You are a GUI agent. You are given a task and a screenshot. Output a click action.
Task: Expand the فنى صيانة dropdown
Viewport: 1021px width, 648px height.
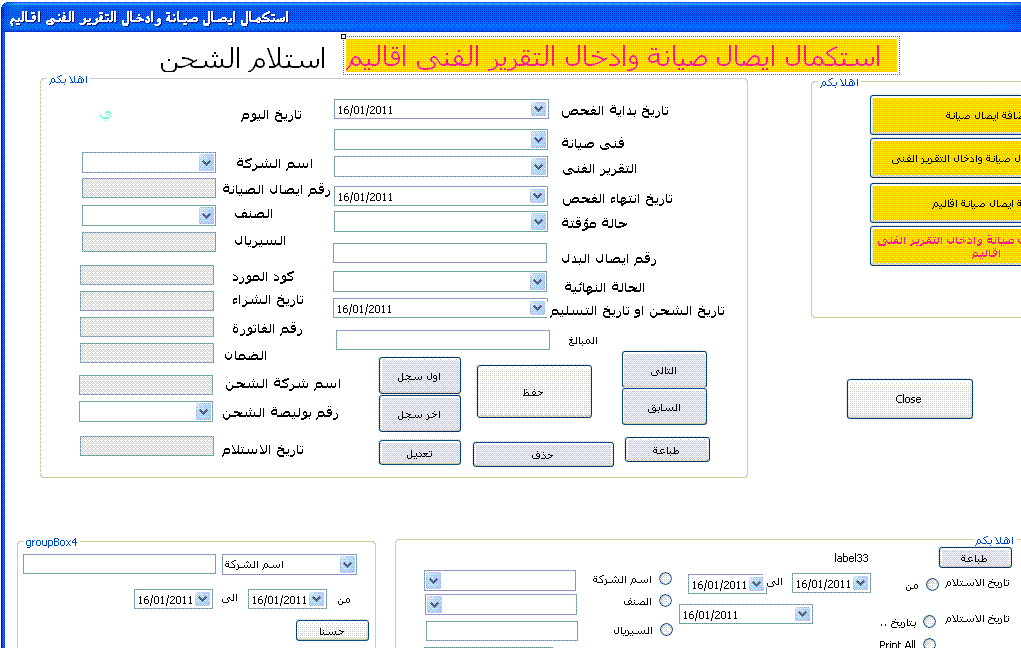click(x=538, y=139)
